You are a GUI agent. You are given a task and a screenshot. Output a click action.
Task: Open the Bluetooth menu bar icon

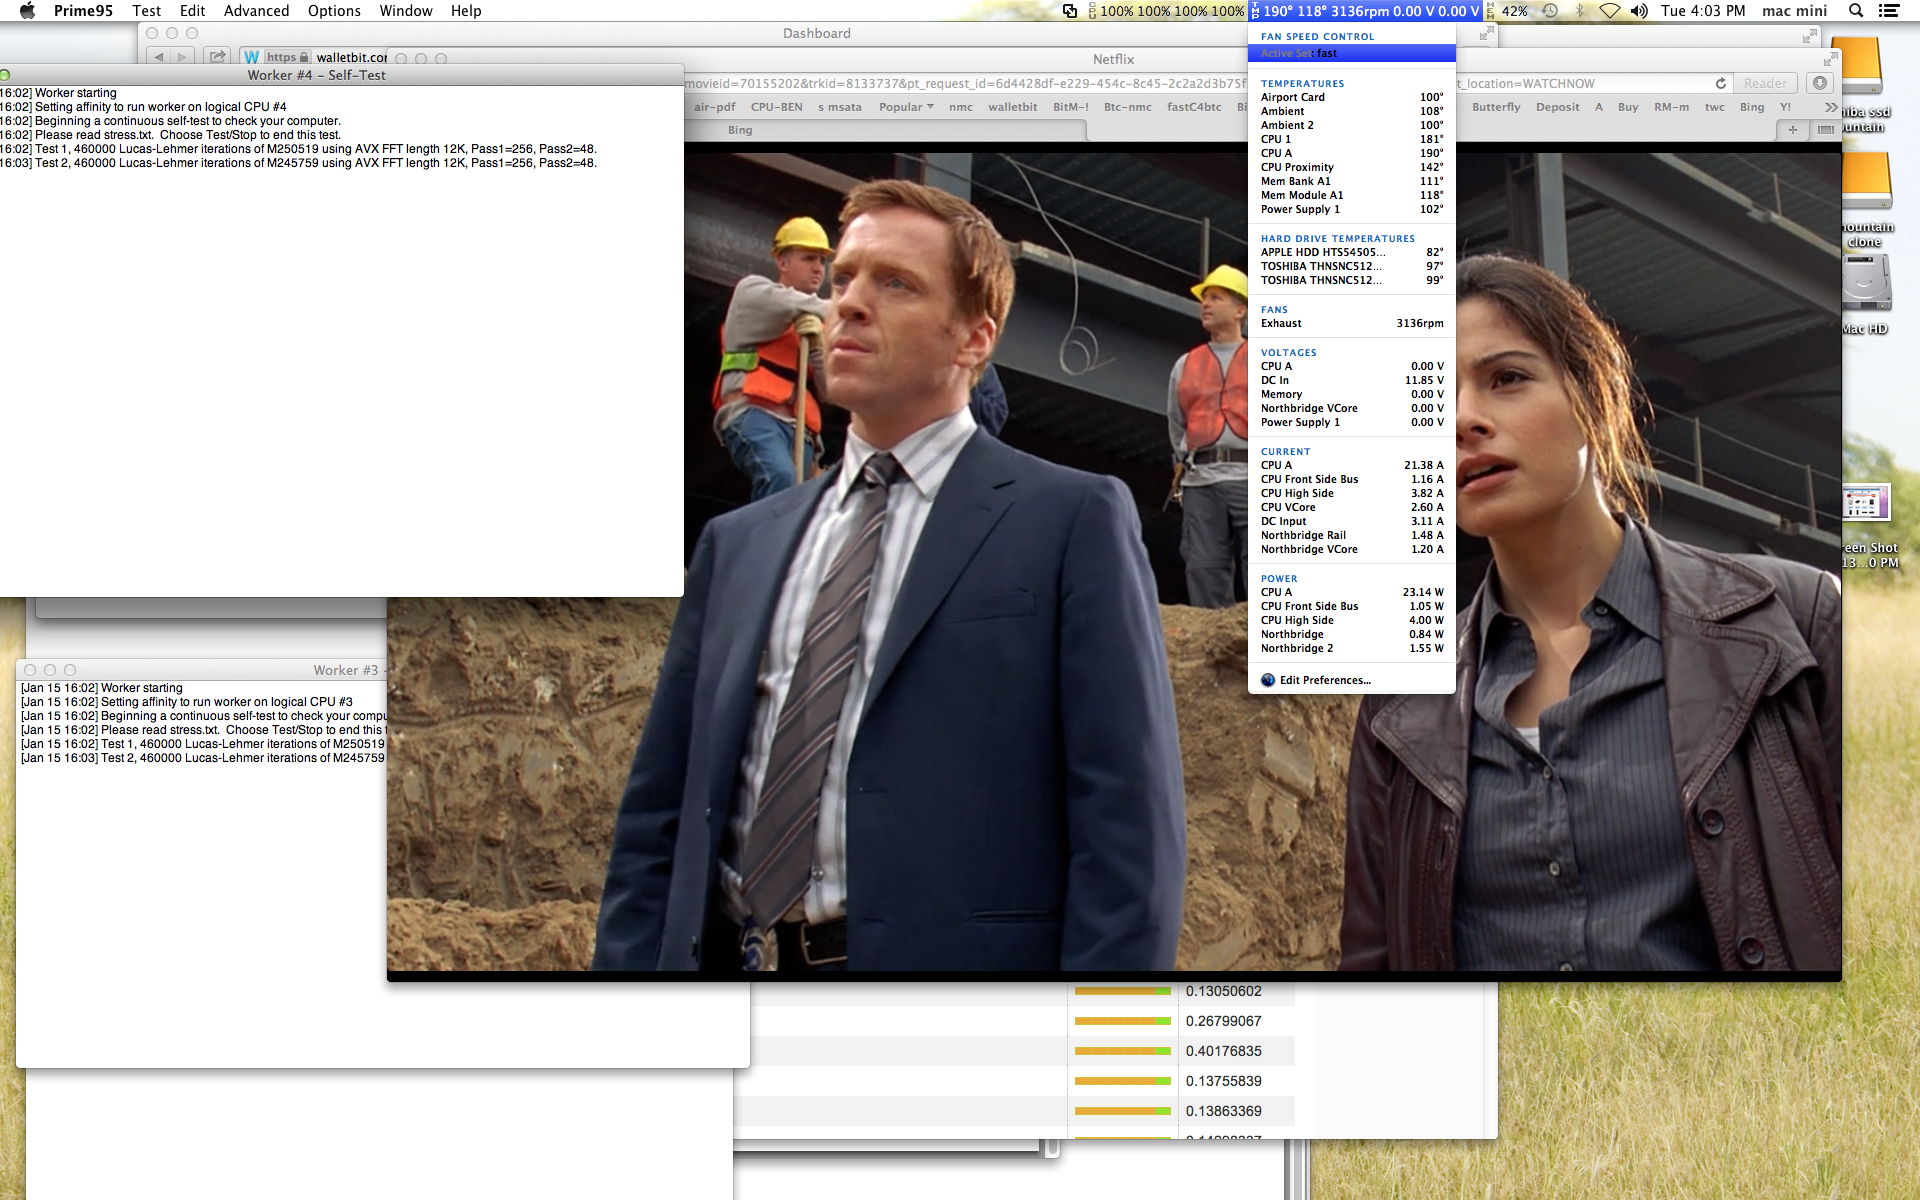click(x=1580, y=11)
